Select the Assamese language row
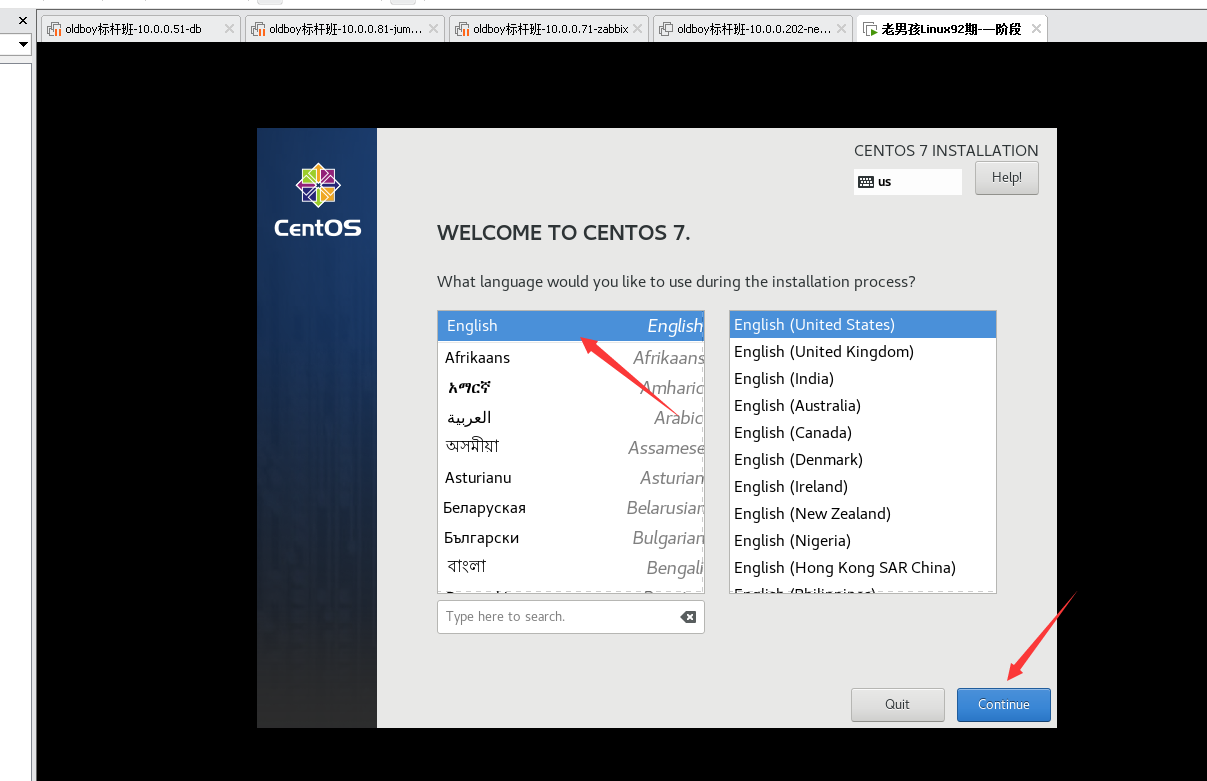Image resolution: width=1207 pixels, height=781 pixels. click(x=570, y=447)
